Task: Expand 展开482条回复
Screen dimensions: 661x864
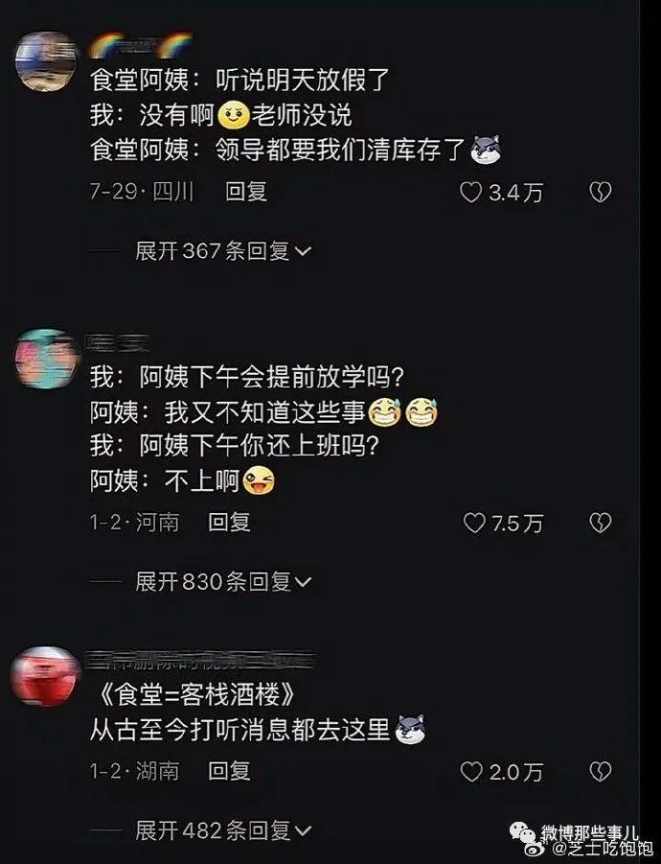Action: tap(223, 830)
